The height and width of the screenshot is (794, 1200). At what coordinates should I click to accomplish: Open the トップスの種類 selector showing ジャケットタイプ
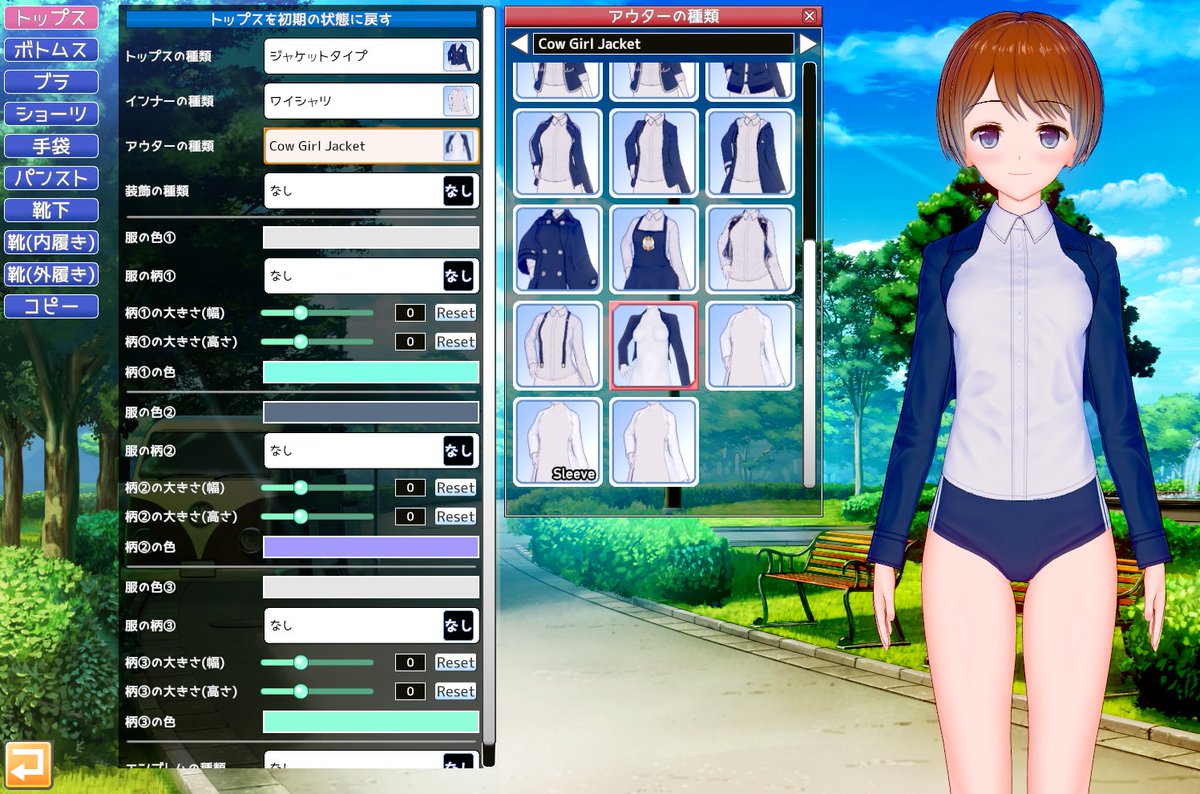click(371, 56)
